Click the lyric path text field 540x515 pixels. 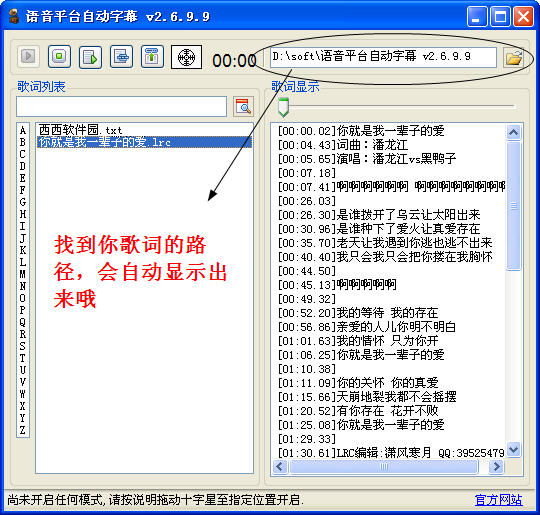pos(383,57)
